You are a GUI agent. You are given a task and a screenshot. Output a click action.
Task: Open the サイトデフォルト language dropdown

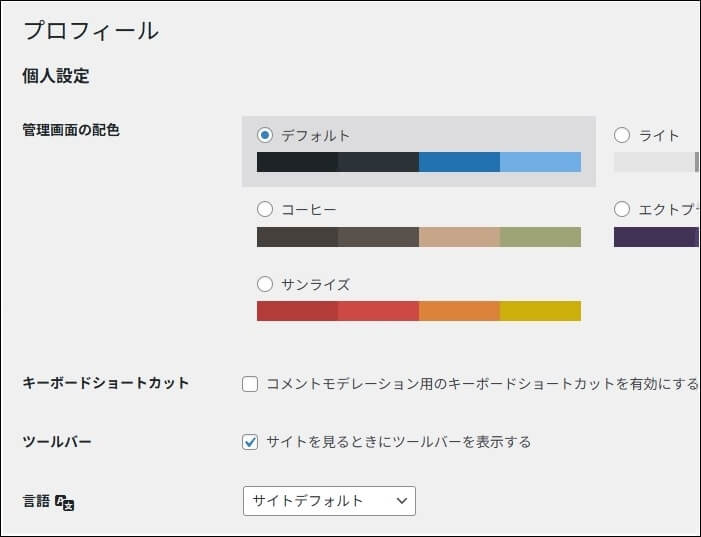click(x=328, y=500)
